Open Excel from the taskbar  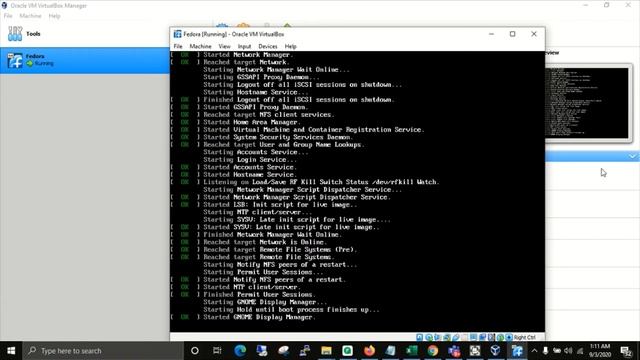(411, 351)
